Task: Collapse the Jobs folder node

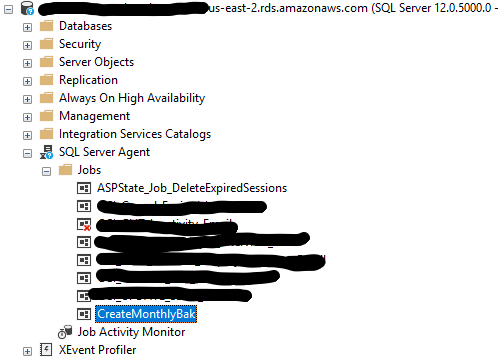Action: [x=46, y=171]
